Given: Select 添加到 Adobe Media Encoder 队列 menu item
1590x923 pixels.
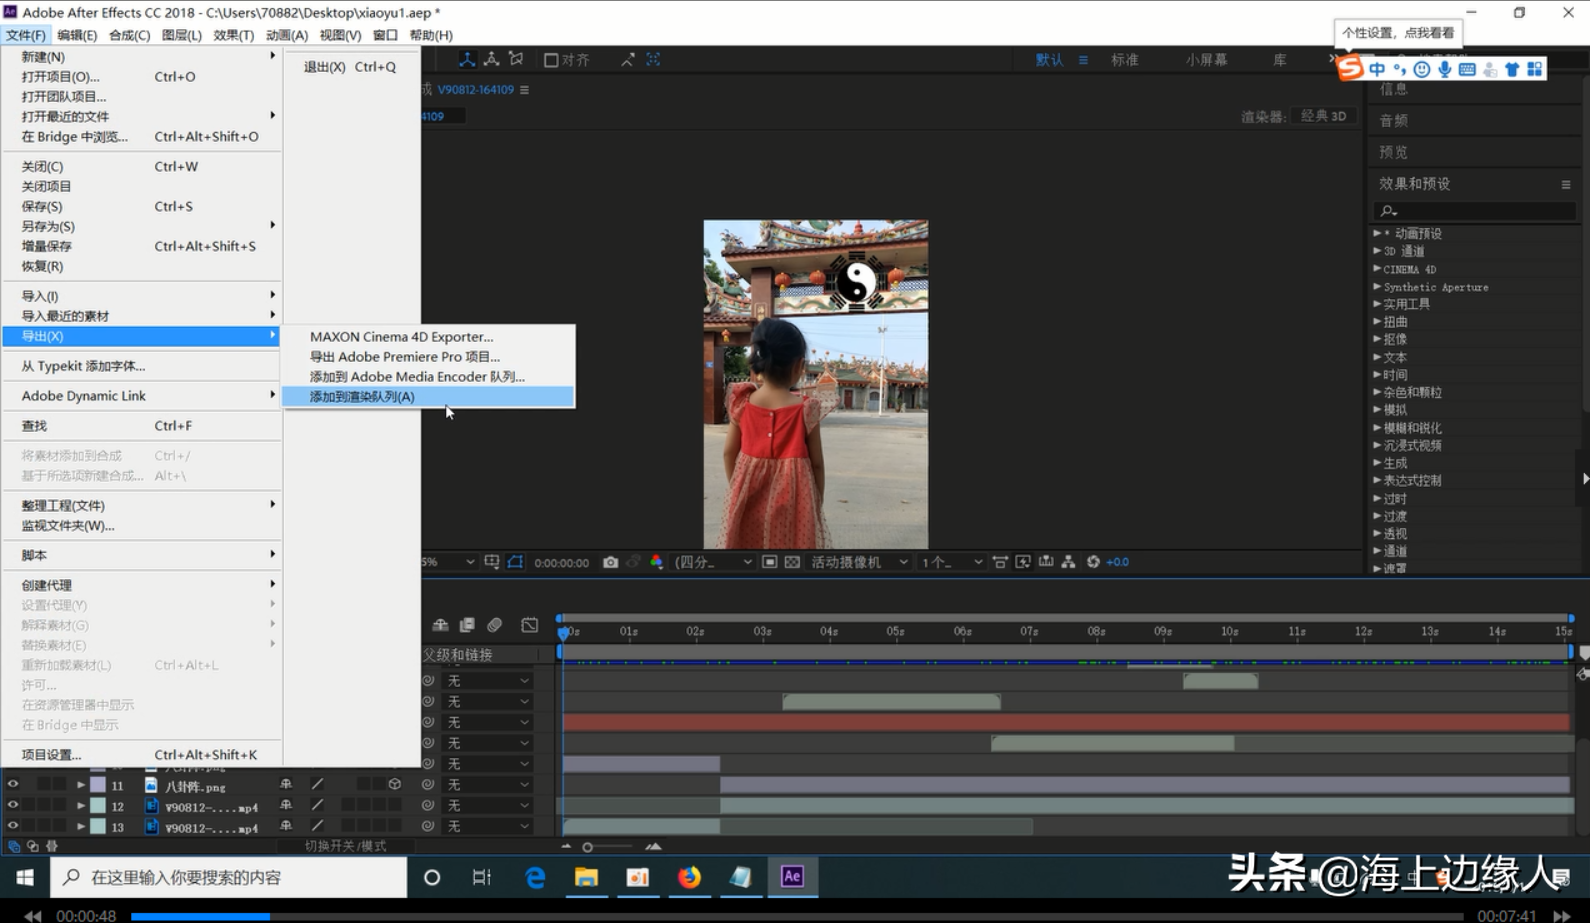Looking at the screenshot, I should (416, 377).
